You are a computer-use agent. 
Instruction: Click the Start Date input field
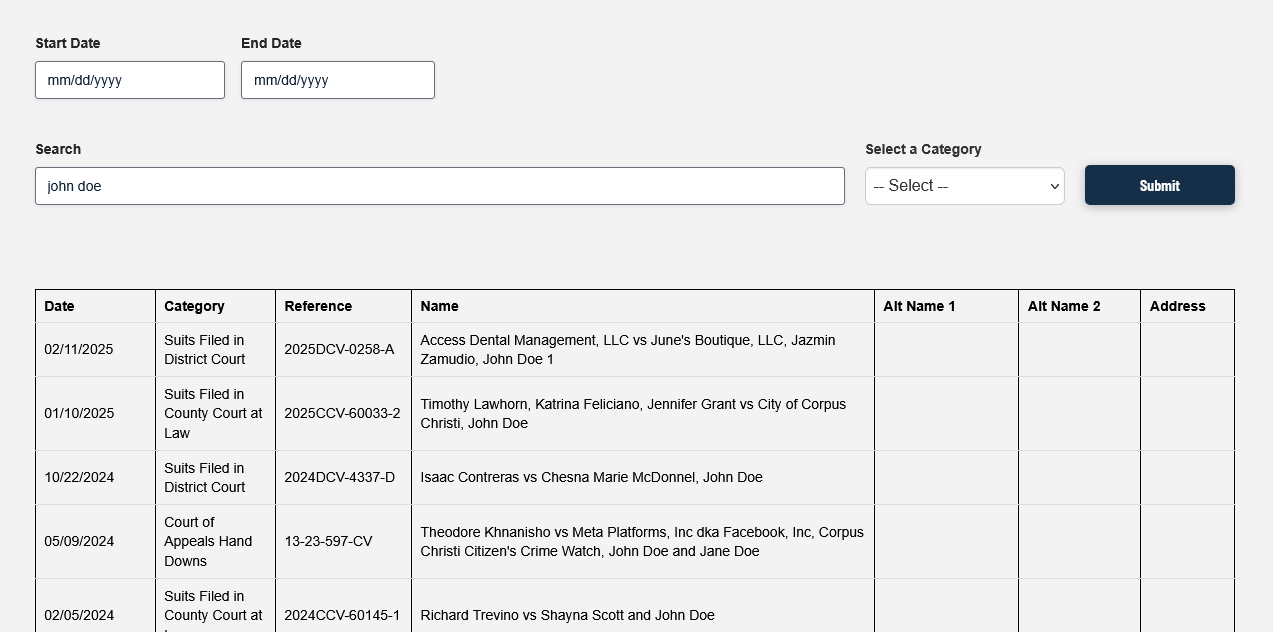coord(130,80)
